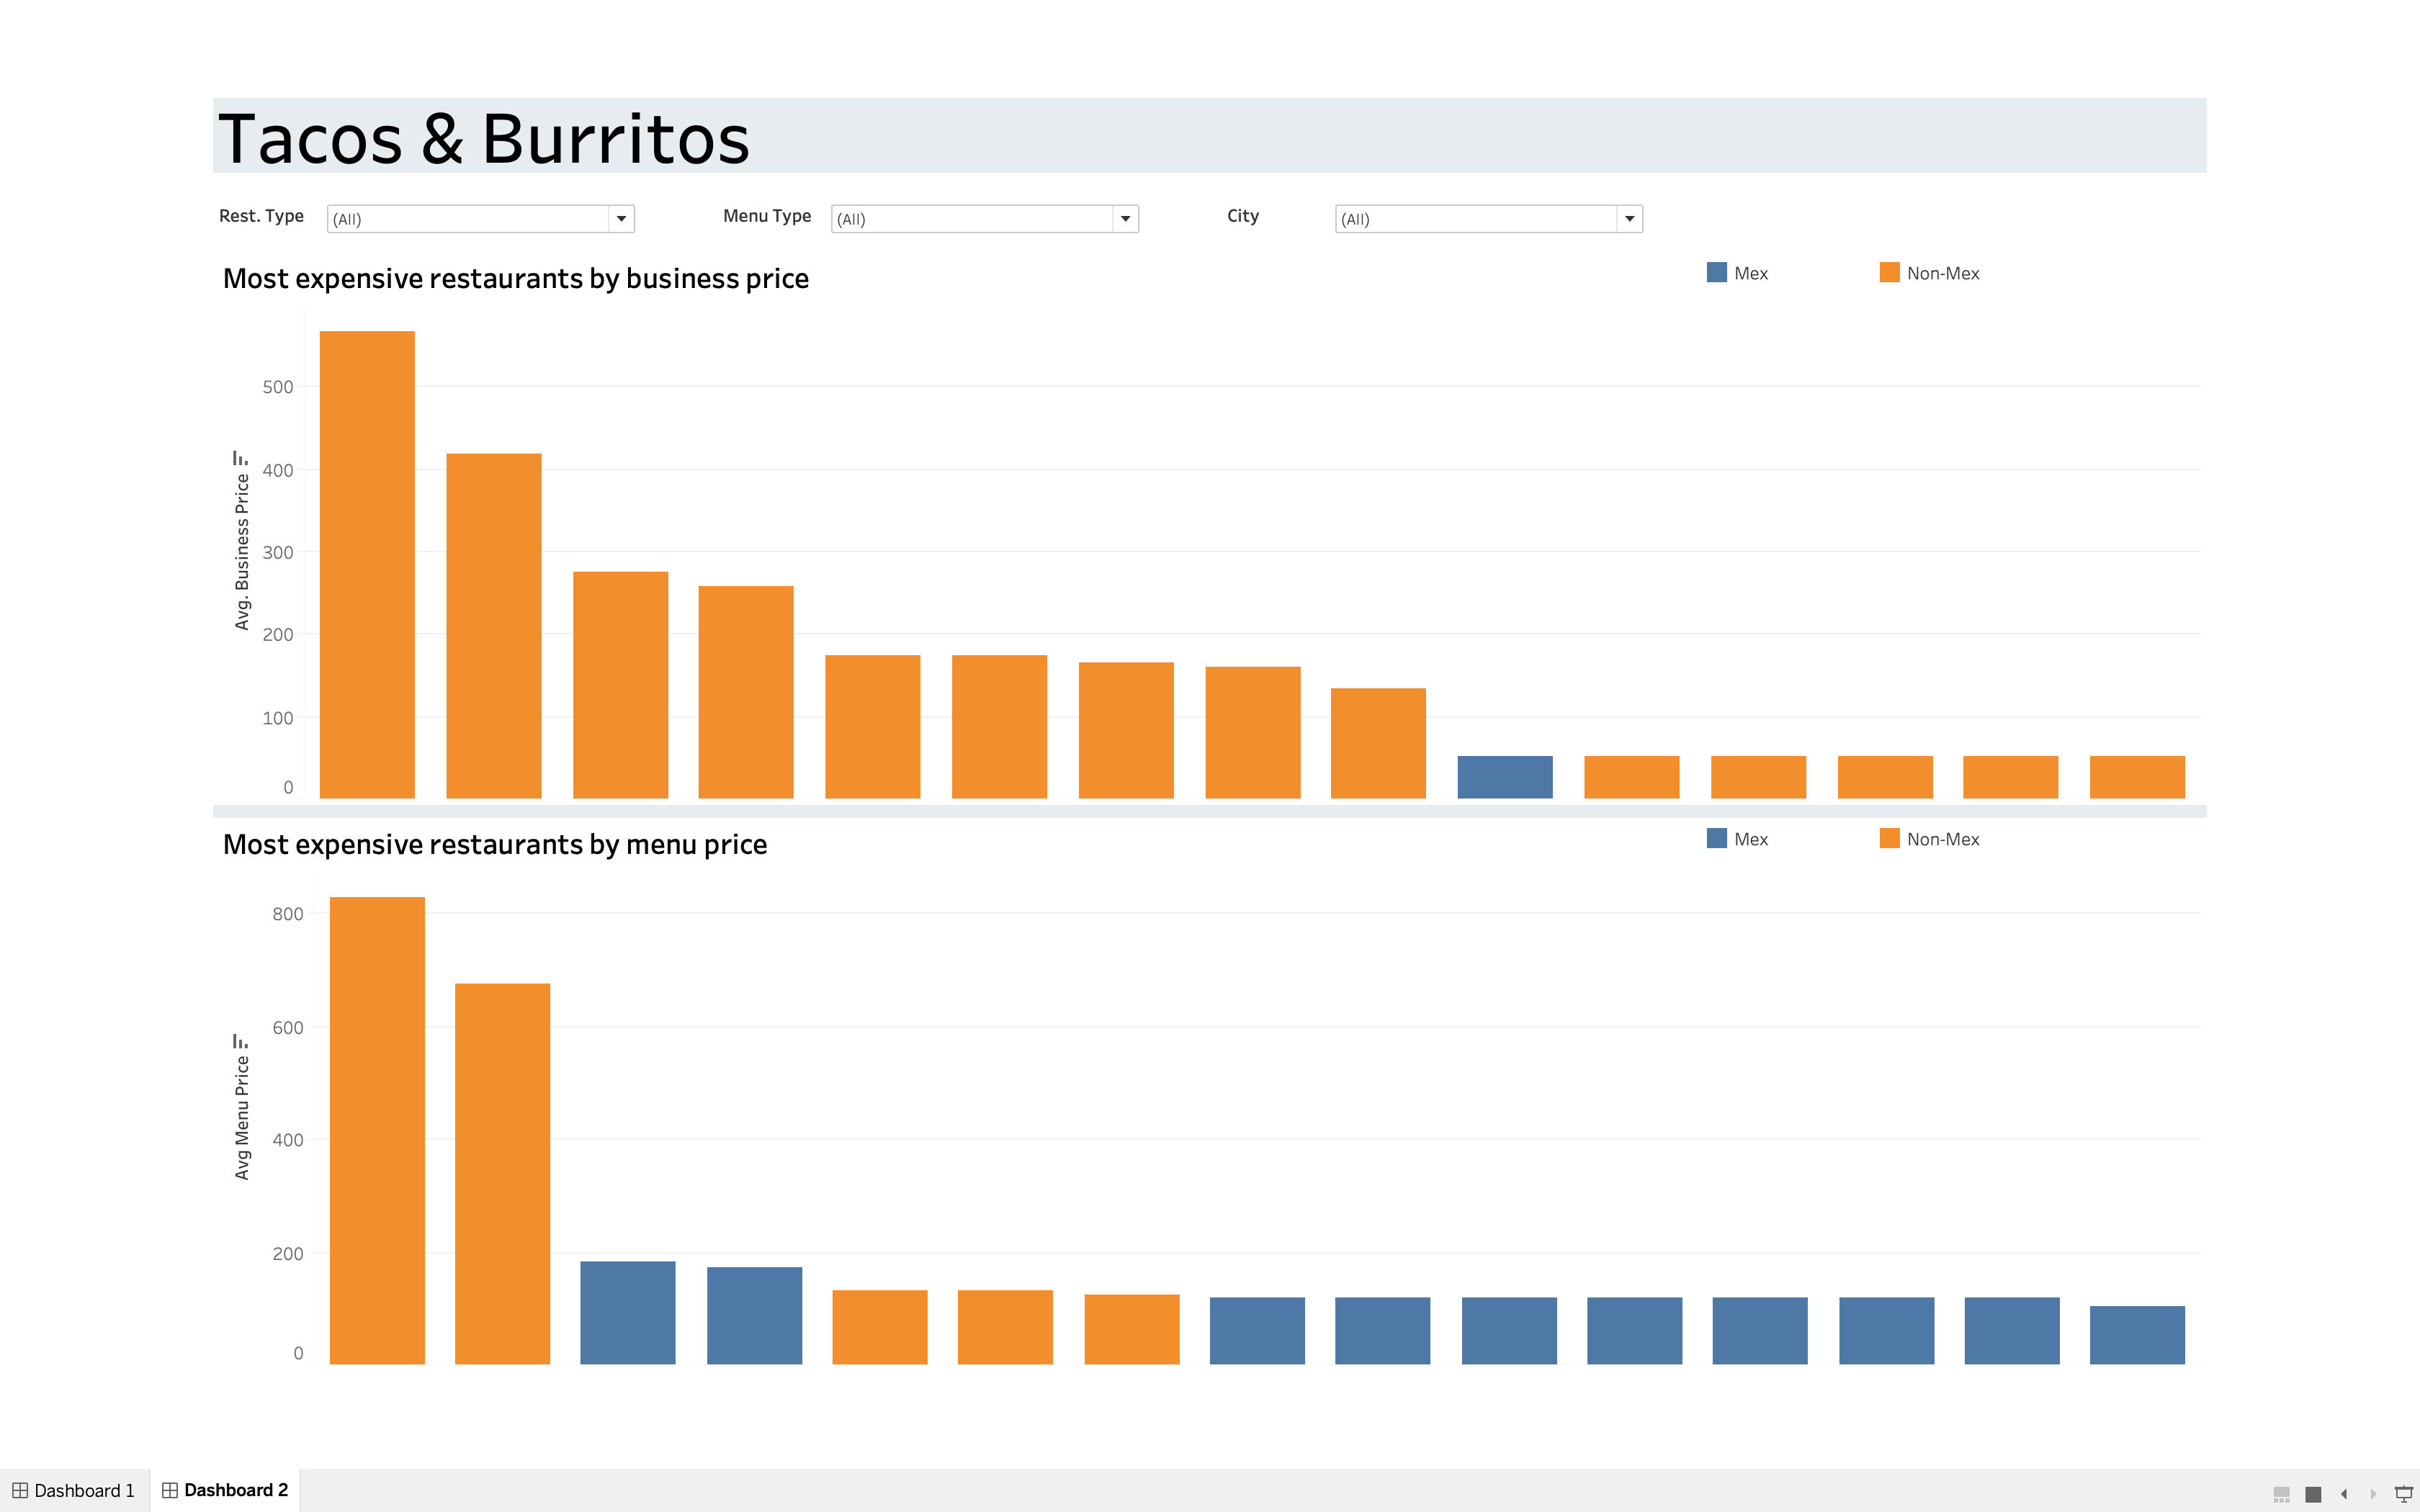
Task: Click the show tabs square icon
Action: pyautogui.click(x=2313, y=1493)
